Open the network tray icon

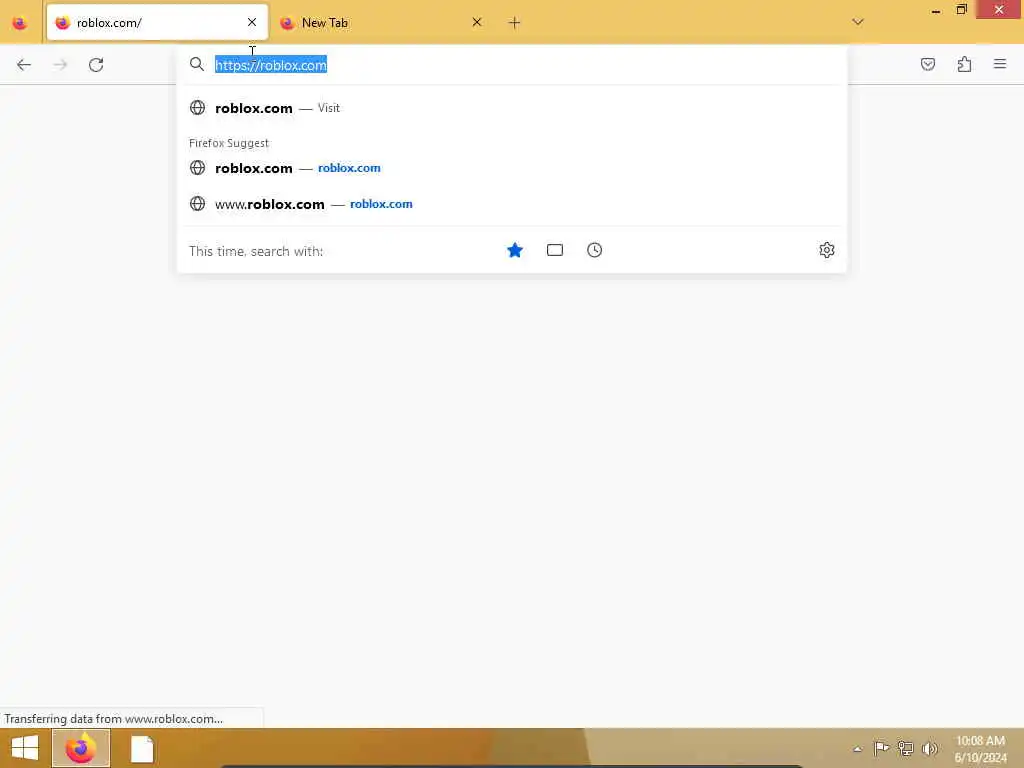(x=905, y=748)
